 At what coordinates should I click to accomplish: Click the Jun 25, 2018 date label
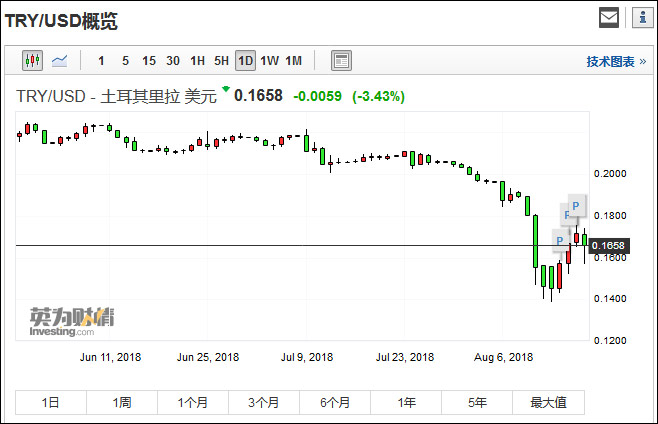click(208, 357)
